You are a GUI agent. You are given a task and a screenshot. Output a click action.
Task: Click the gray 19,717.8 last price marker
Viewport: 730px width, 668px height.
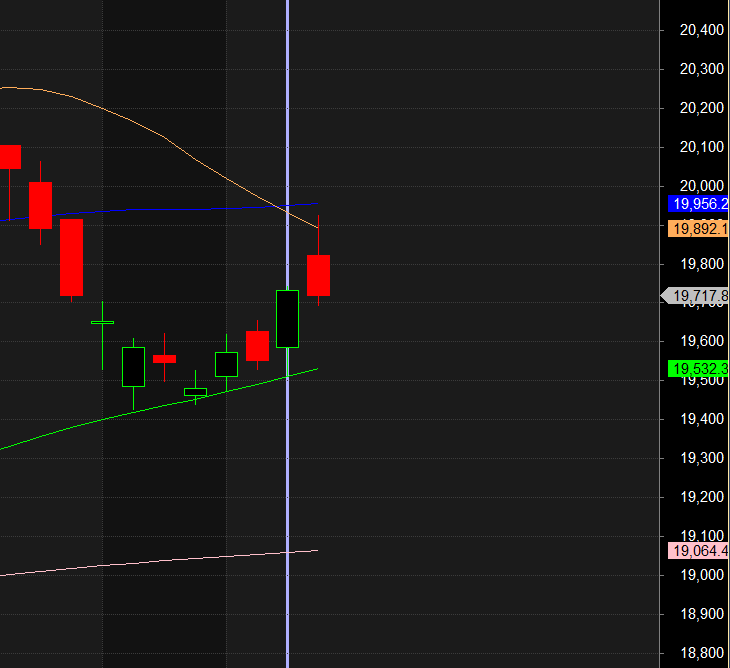pyautogui.click(x=696, y=296)
